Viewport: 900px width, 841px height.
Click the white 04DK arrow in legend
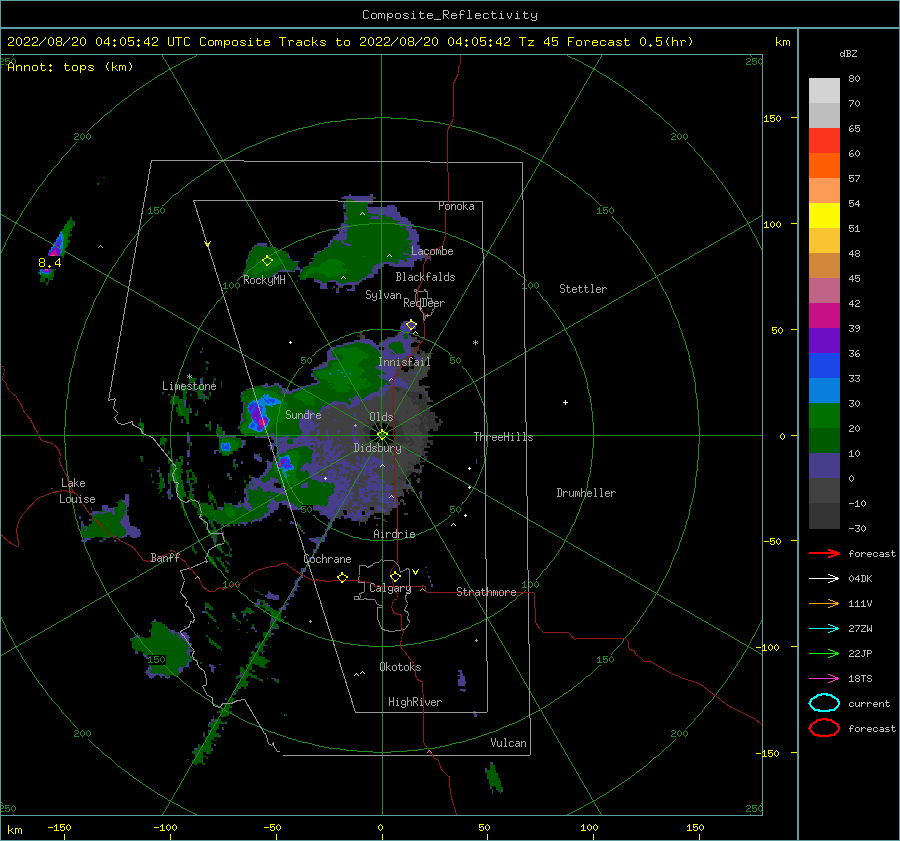pyautogui.click(x=824, y=578)
